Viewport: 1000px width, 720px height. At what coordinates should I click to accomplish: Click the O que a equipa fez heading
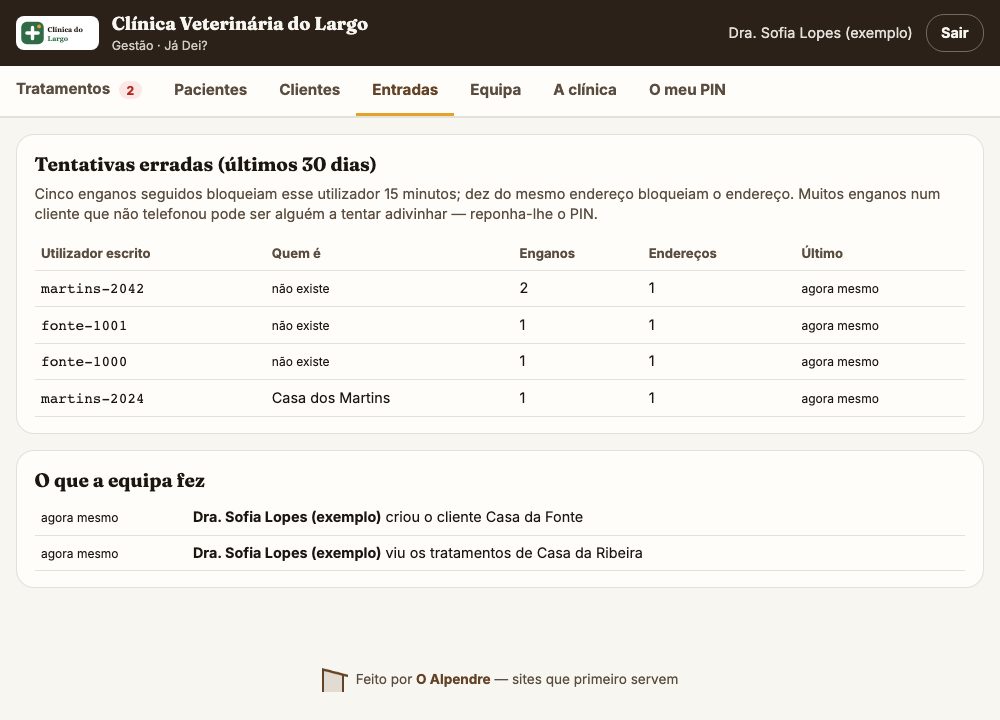click(119, 480)
